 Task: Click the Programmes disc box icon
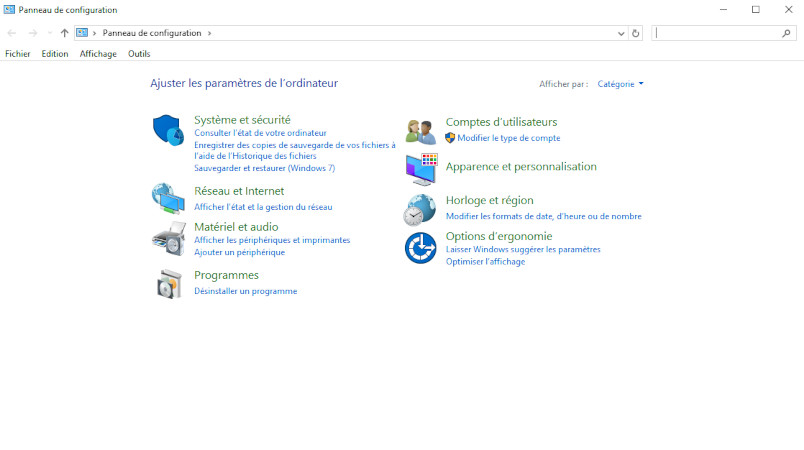tap(168, 284)
